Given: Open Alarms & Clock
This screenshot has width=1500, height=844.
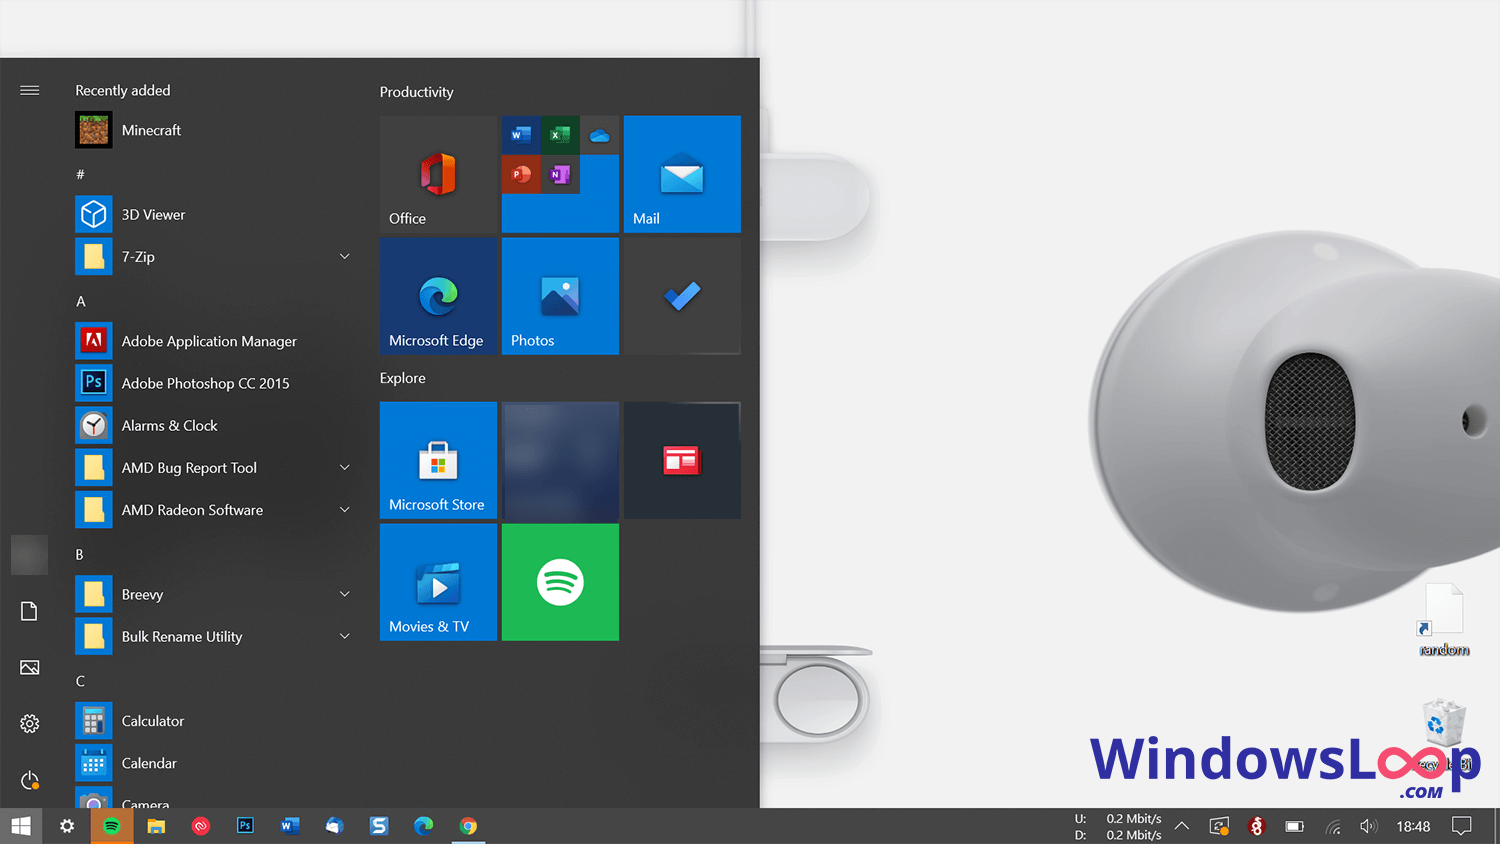Looking at the screenshot, I should pyautogui.click(x=215, y=425).
